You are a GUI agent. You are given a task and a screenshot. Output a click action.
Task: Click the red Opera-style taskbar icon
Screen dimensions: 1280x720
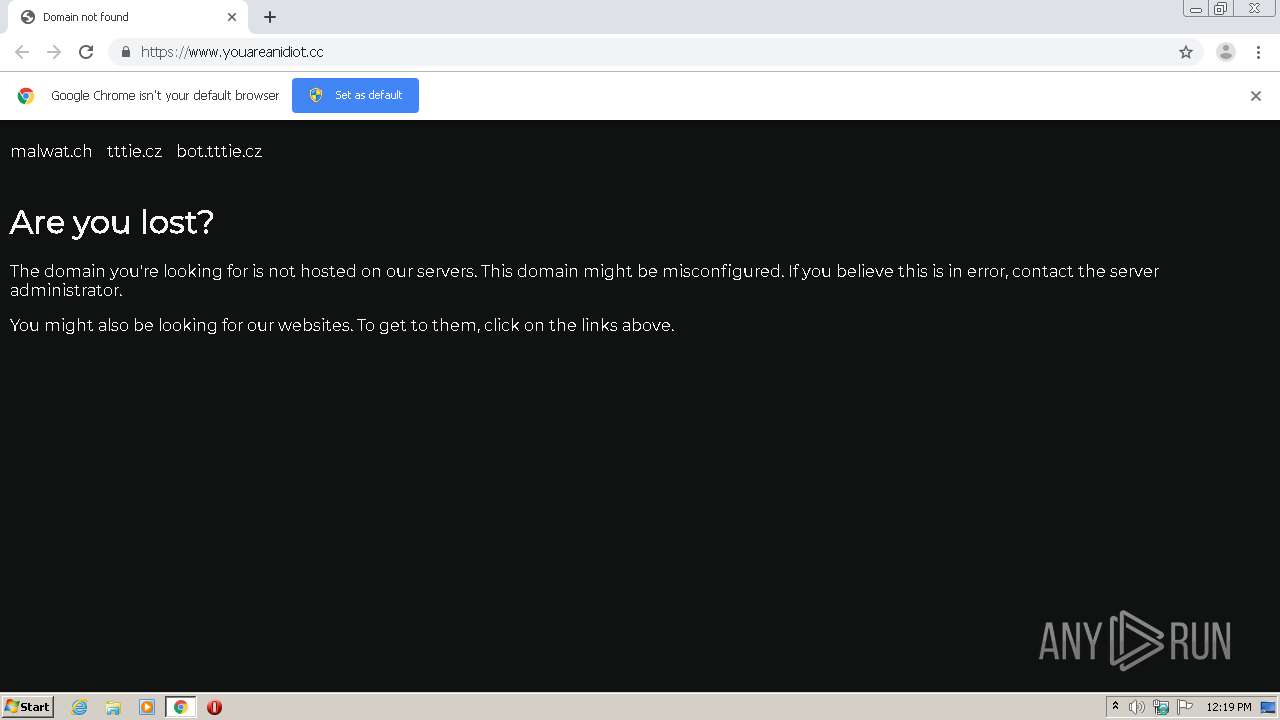pyautogui.click(x=214, y=707)
